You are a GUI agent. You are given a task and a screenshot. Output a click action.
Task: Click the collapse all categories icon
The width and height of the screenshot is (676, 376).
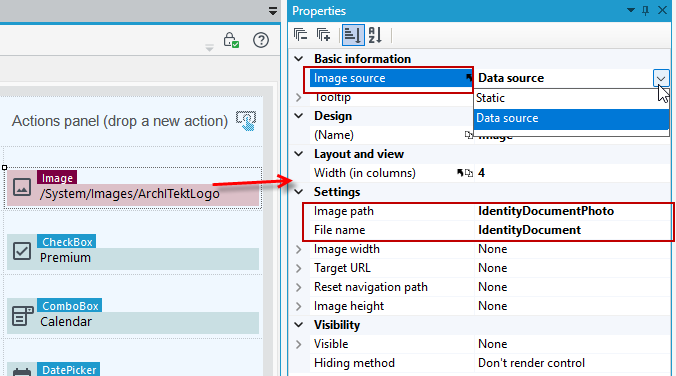click(300, 35)
